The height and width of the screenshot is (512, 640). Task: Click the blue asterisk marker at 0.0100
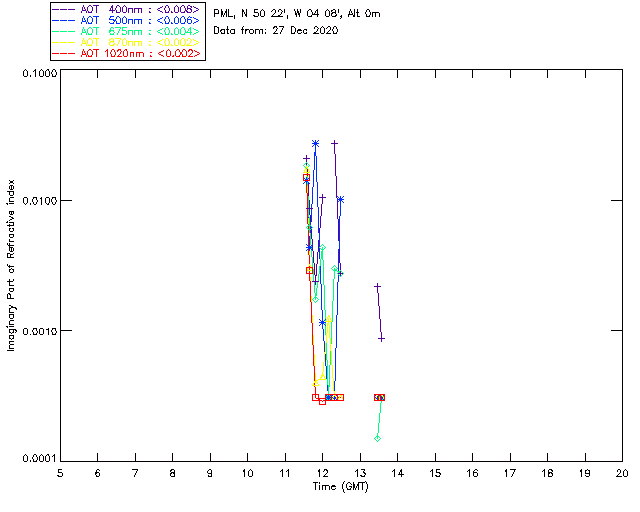pyautogui.click(x=340, y=199)
